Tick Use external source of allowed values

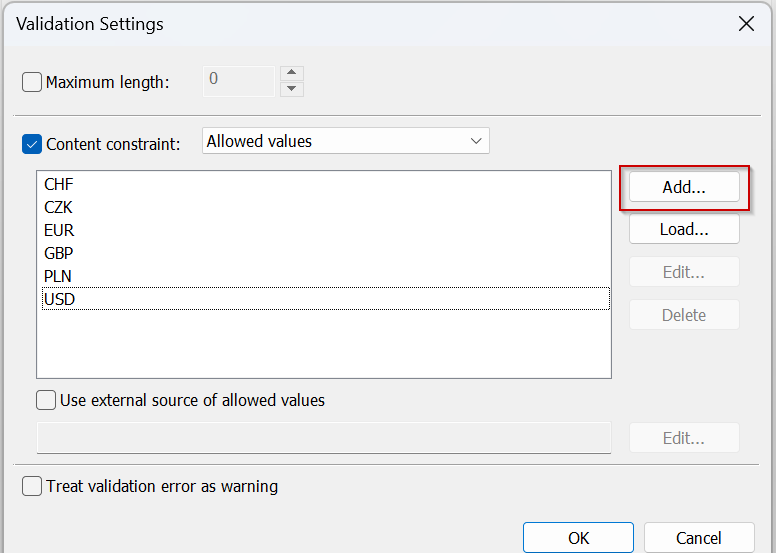click(46, 400)
